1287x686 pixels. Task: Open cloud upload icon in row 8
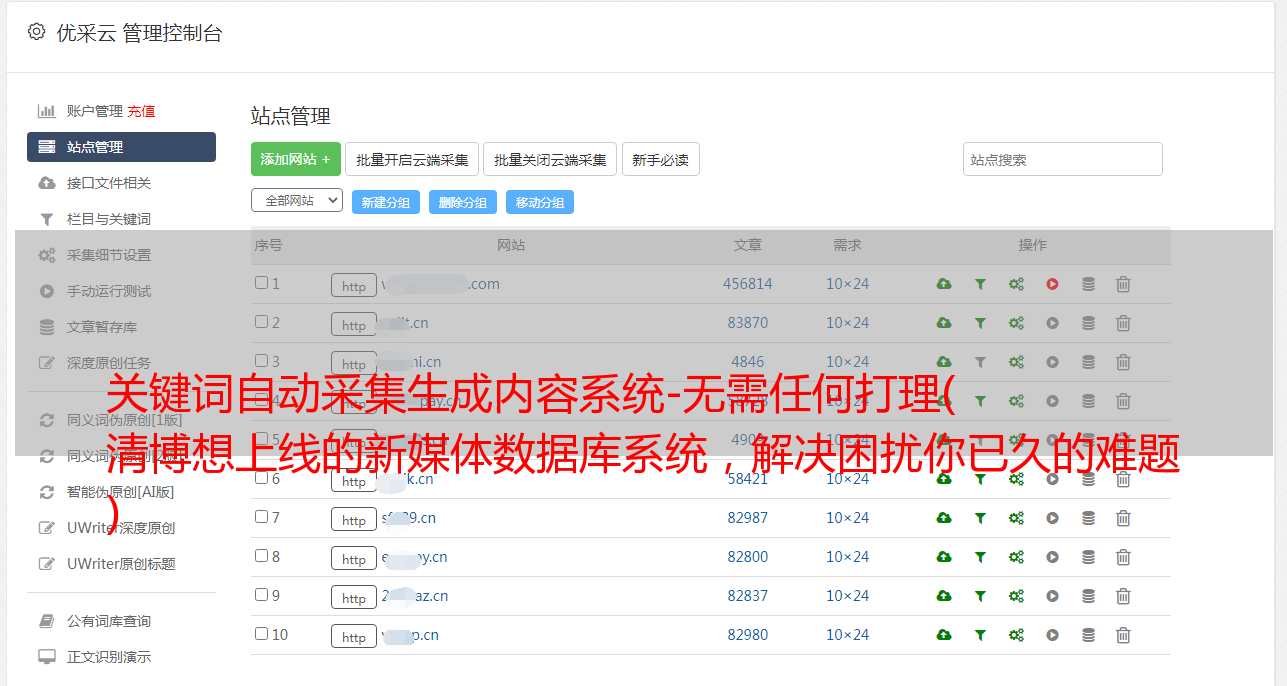click(x=944, y=557)
